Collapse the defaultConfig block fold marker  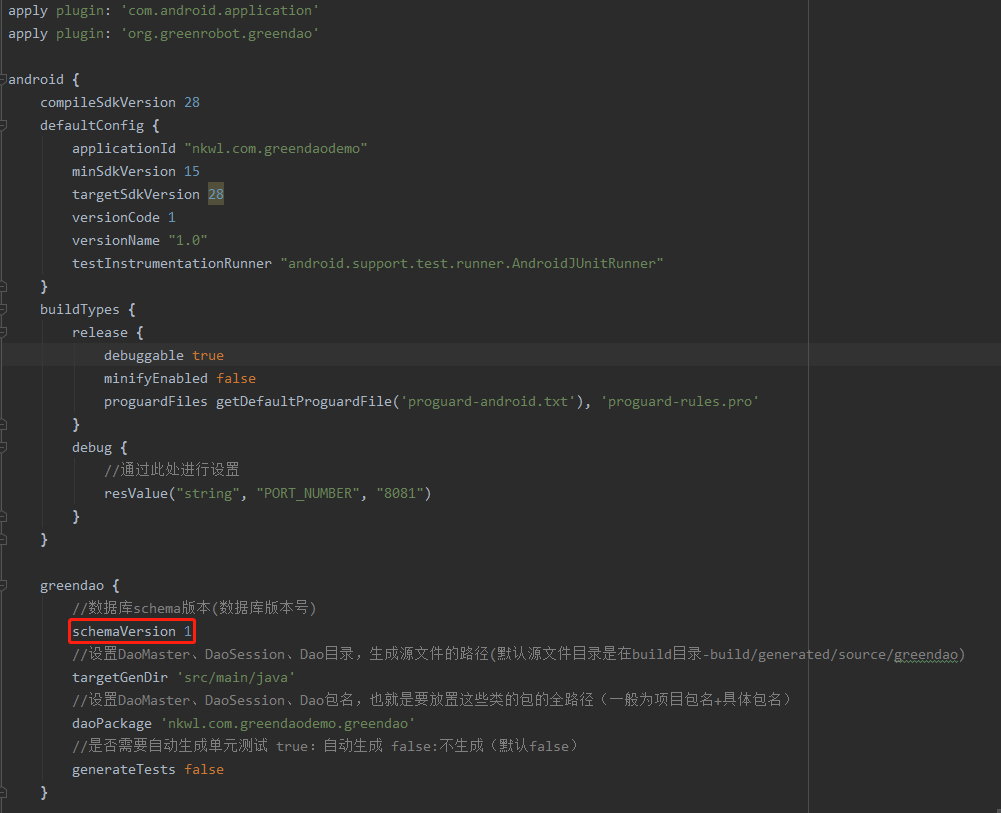(x=3, y=126)
